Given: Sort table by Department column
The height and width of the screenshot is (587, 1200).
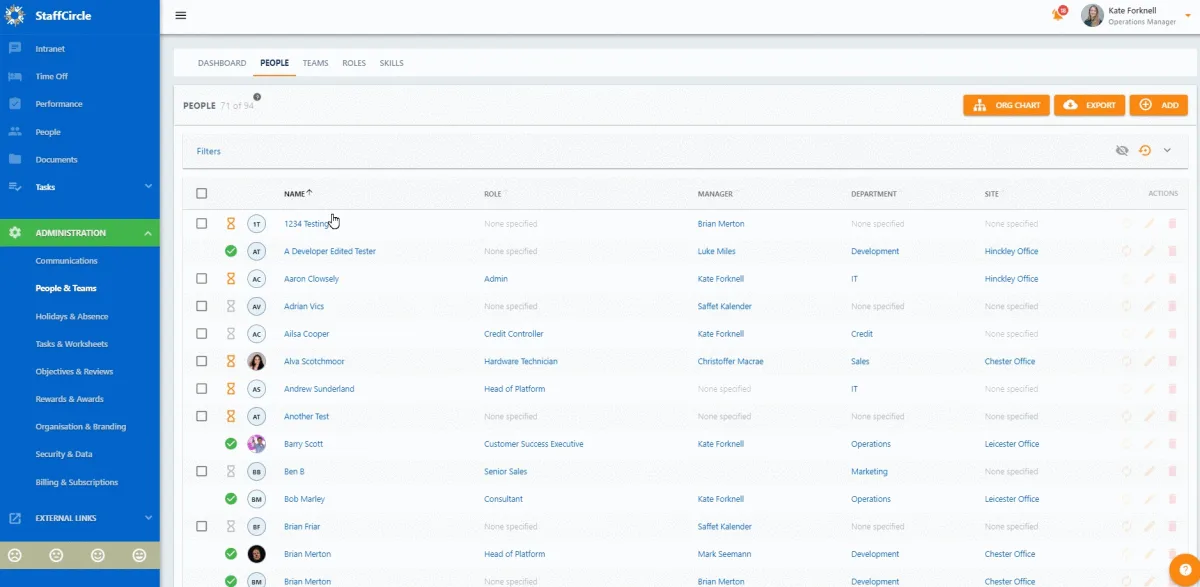Looking at the screenshot, I should click(x=874, y=194).
